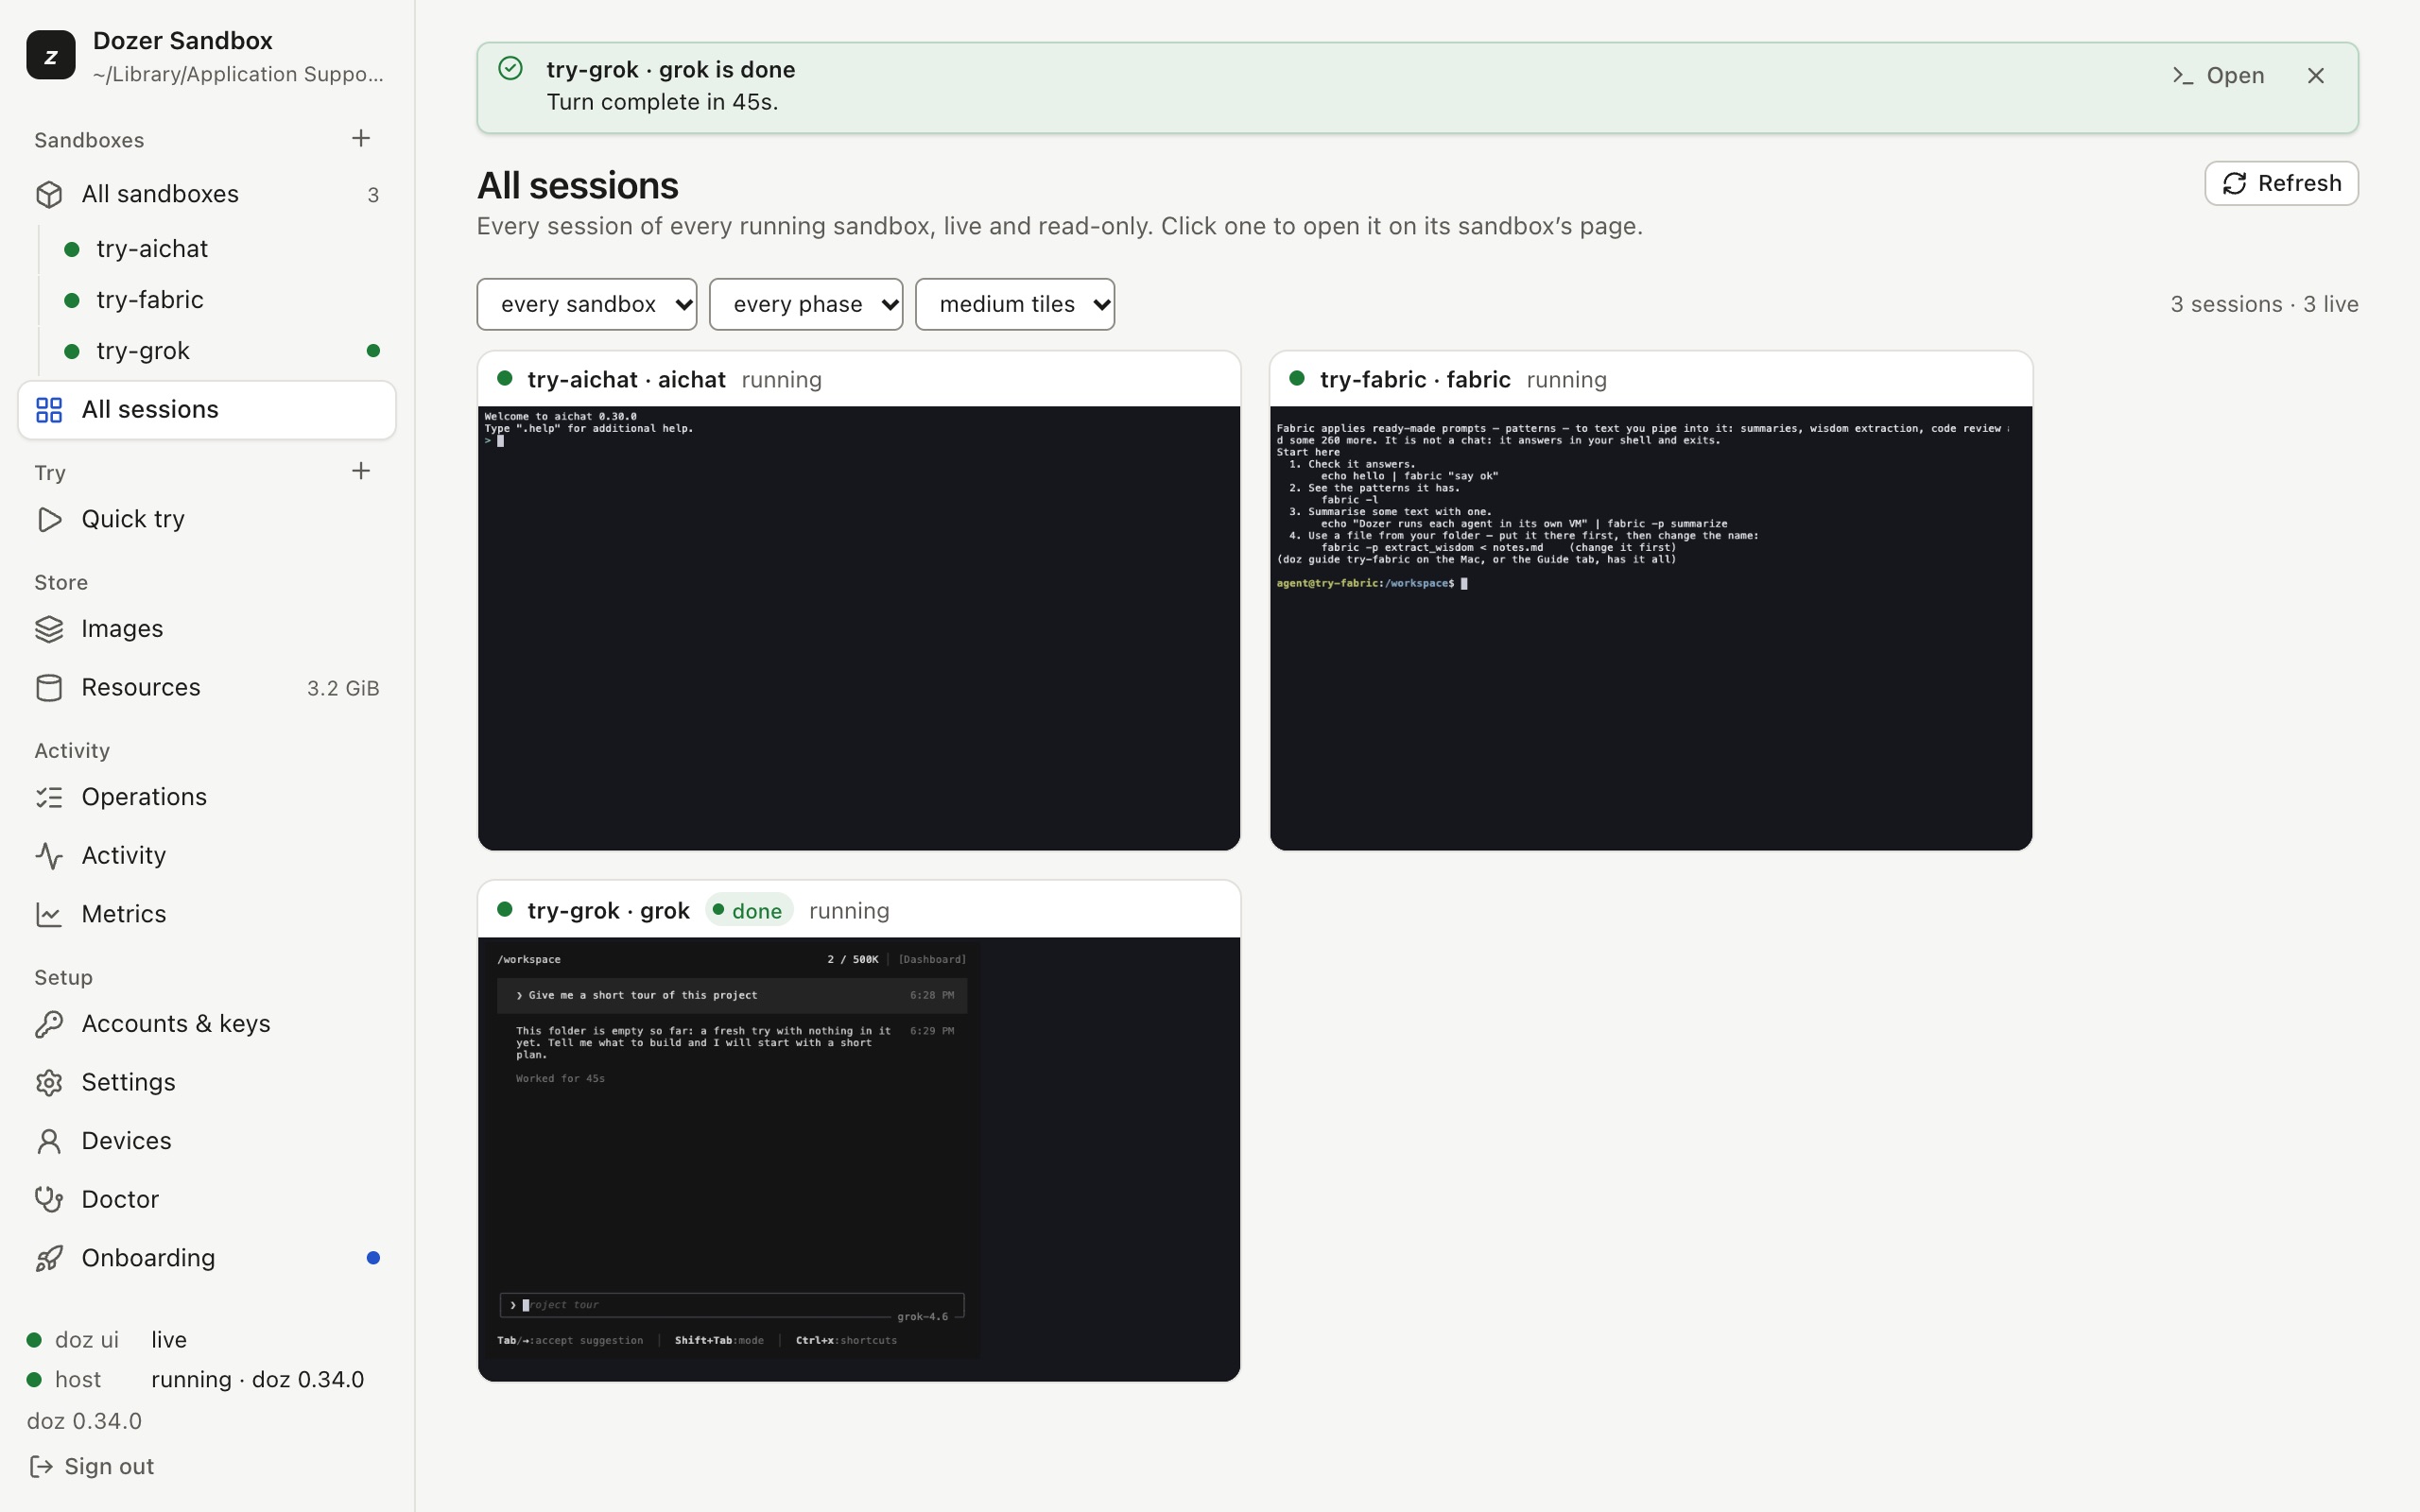This screenshot has width=2420, height=1512.
Task: Open the every phase filter dropdown
Action: pos(806,304)
